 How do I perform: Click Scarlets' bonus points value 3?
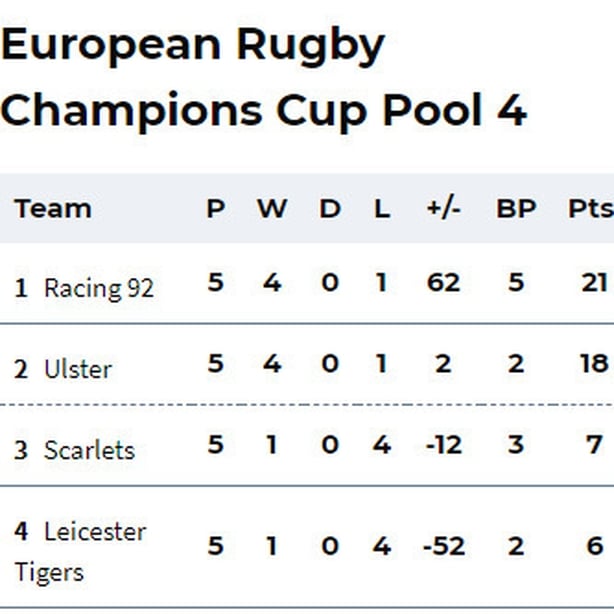coord(516,444)
